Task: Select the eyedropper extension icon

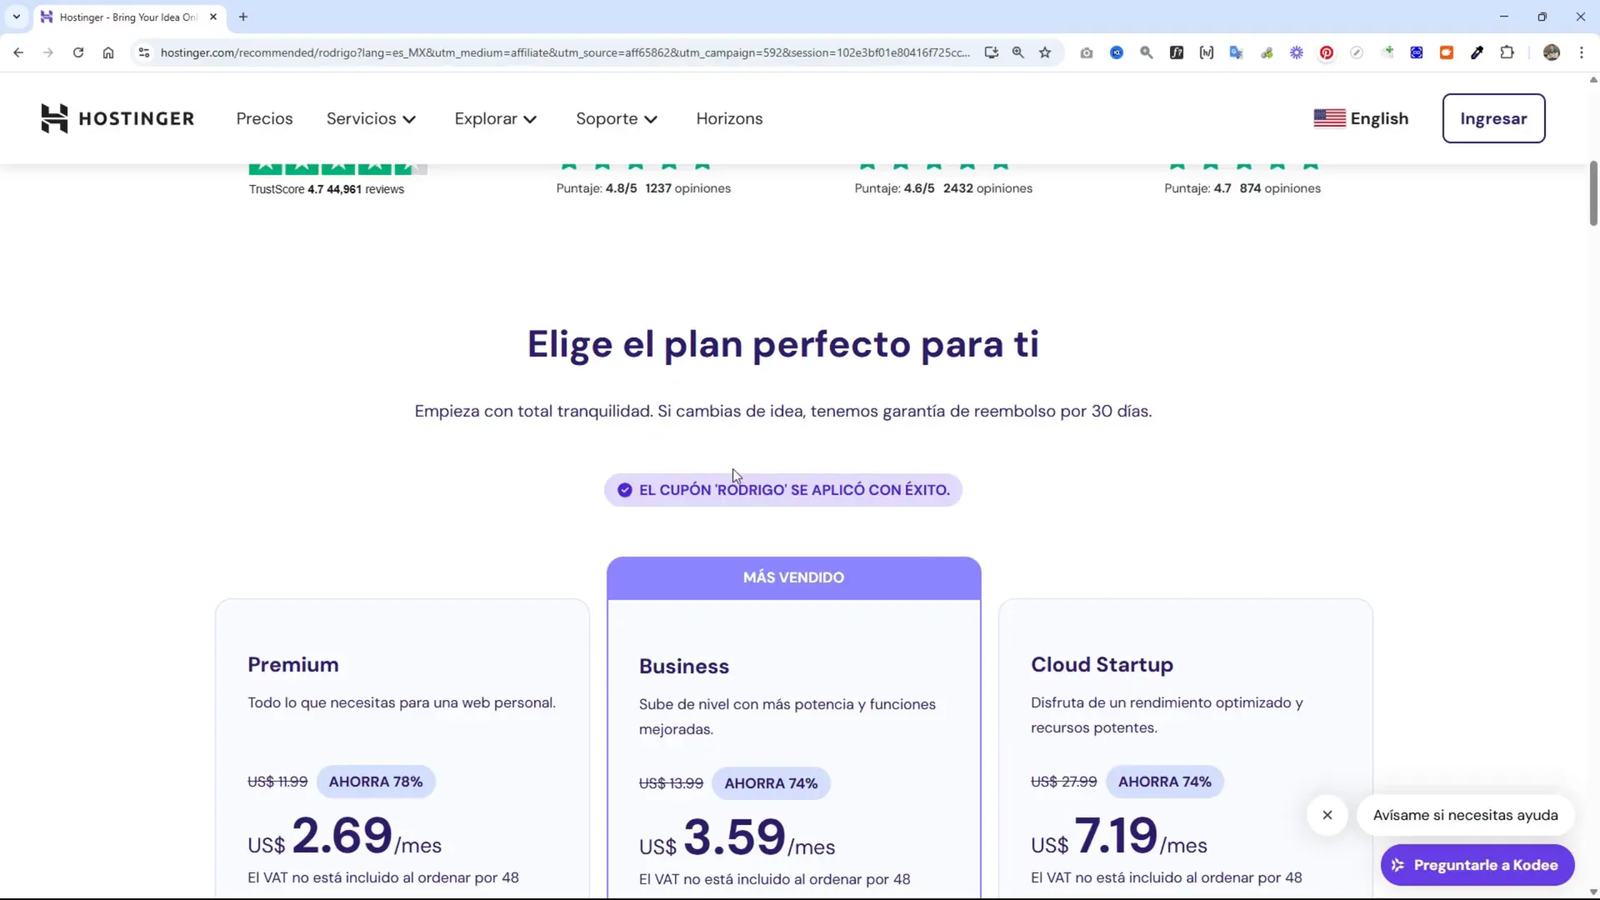Action: tap(1477, 52)
